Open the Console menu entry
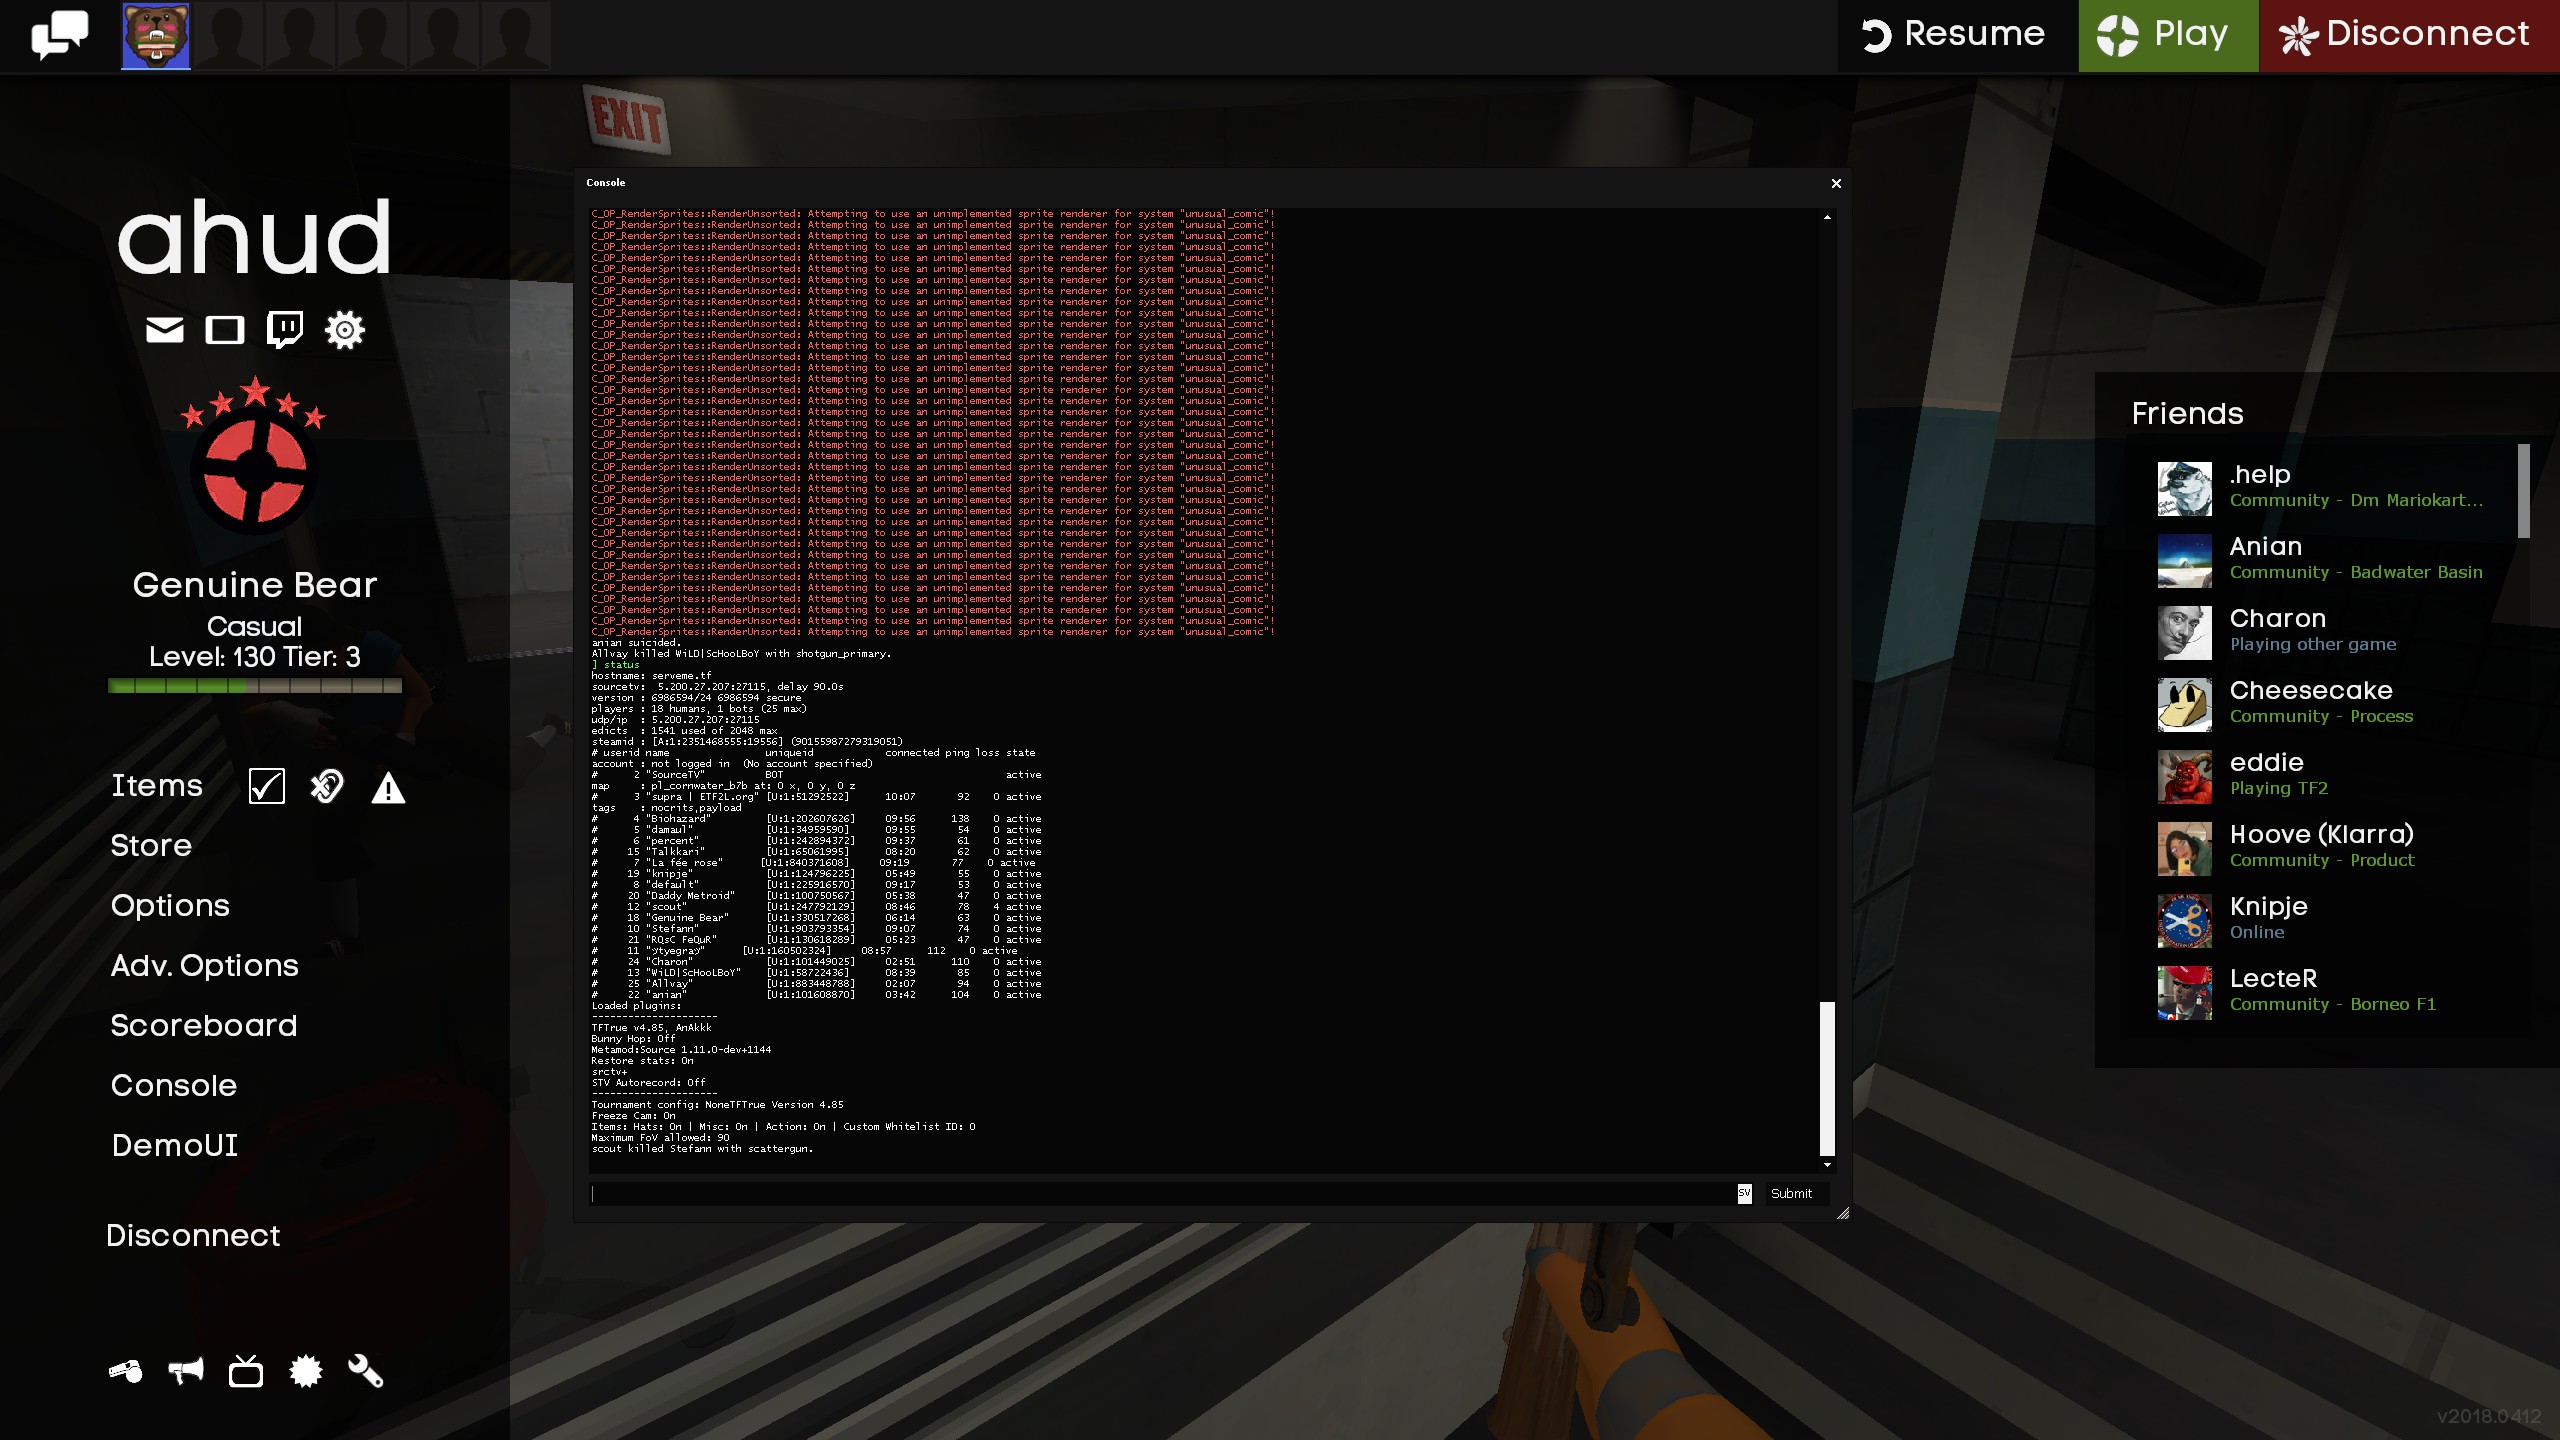Viewport: 2560px width, 1440px height. [174, 1086]
